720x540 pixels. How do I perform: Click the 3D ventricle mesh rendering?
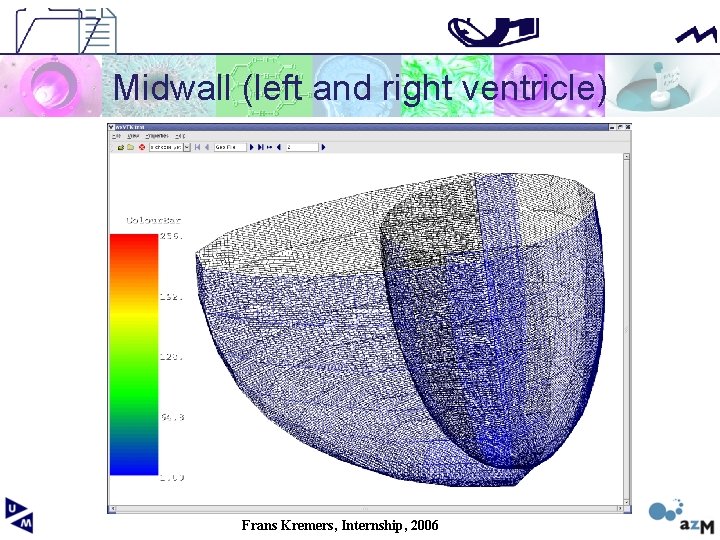(x=400, y=329)
